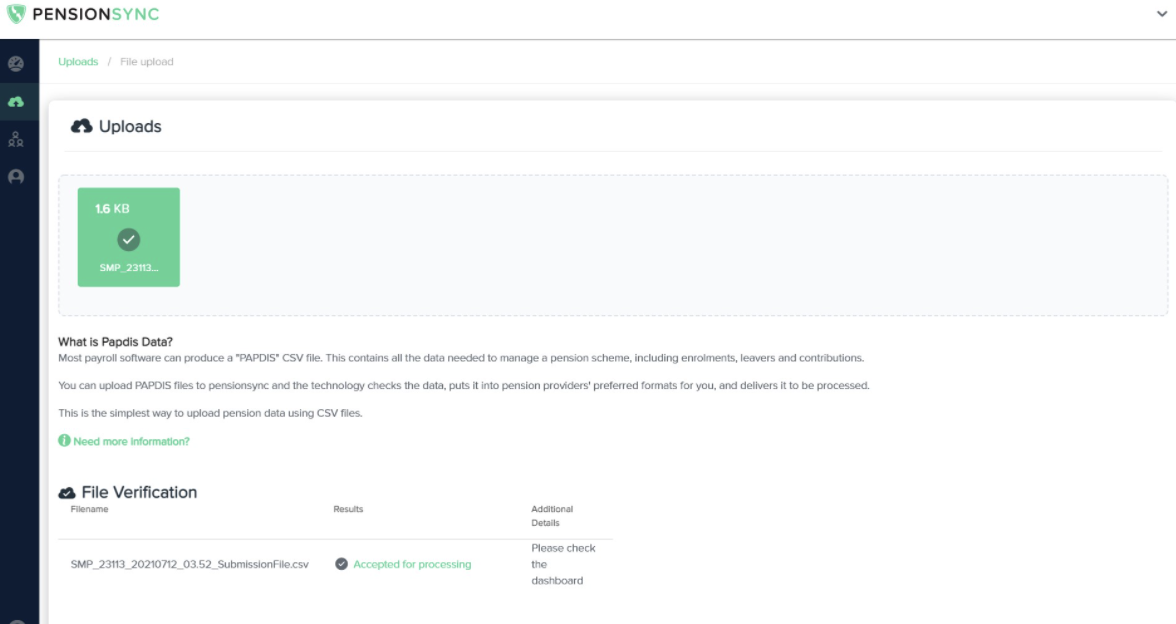Select the 'File upload' breadcrumb item
Image resolution: width=1176 pixels, height=624 pixels.
click(x=146, y=61)
